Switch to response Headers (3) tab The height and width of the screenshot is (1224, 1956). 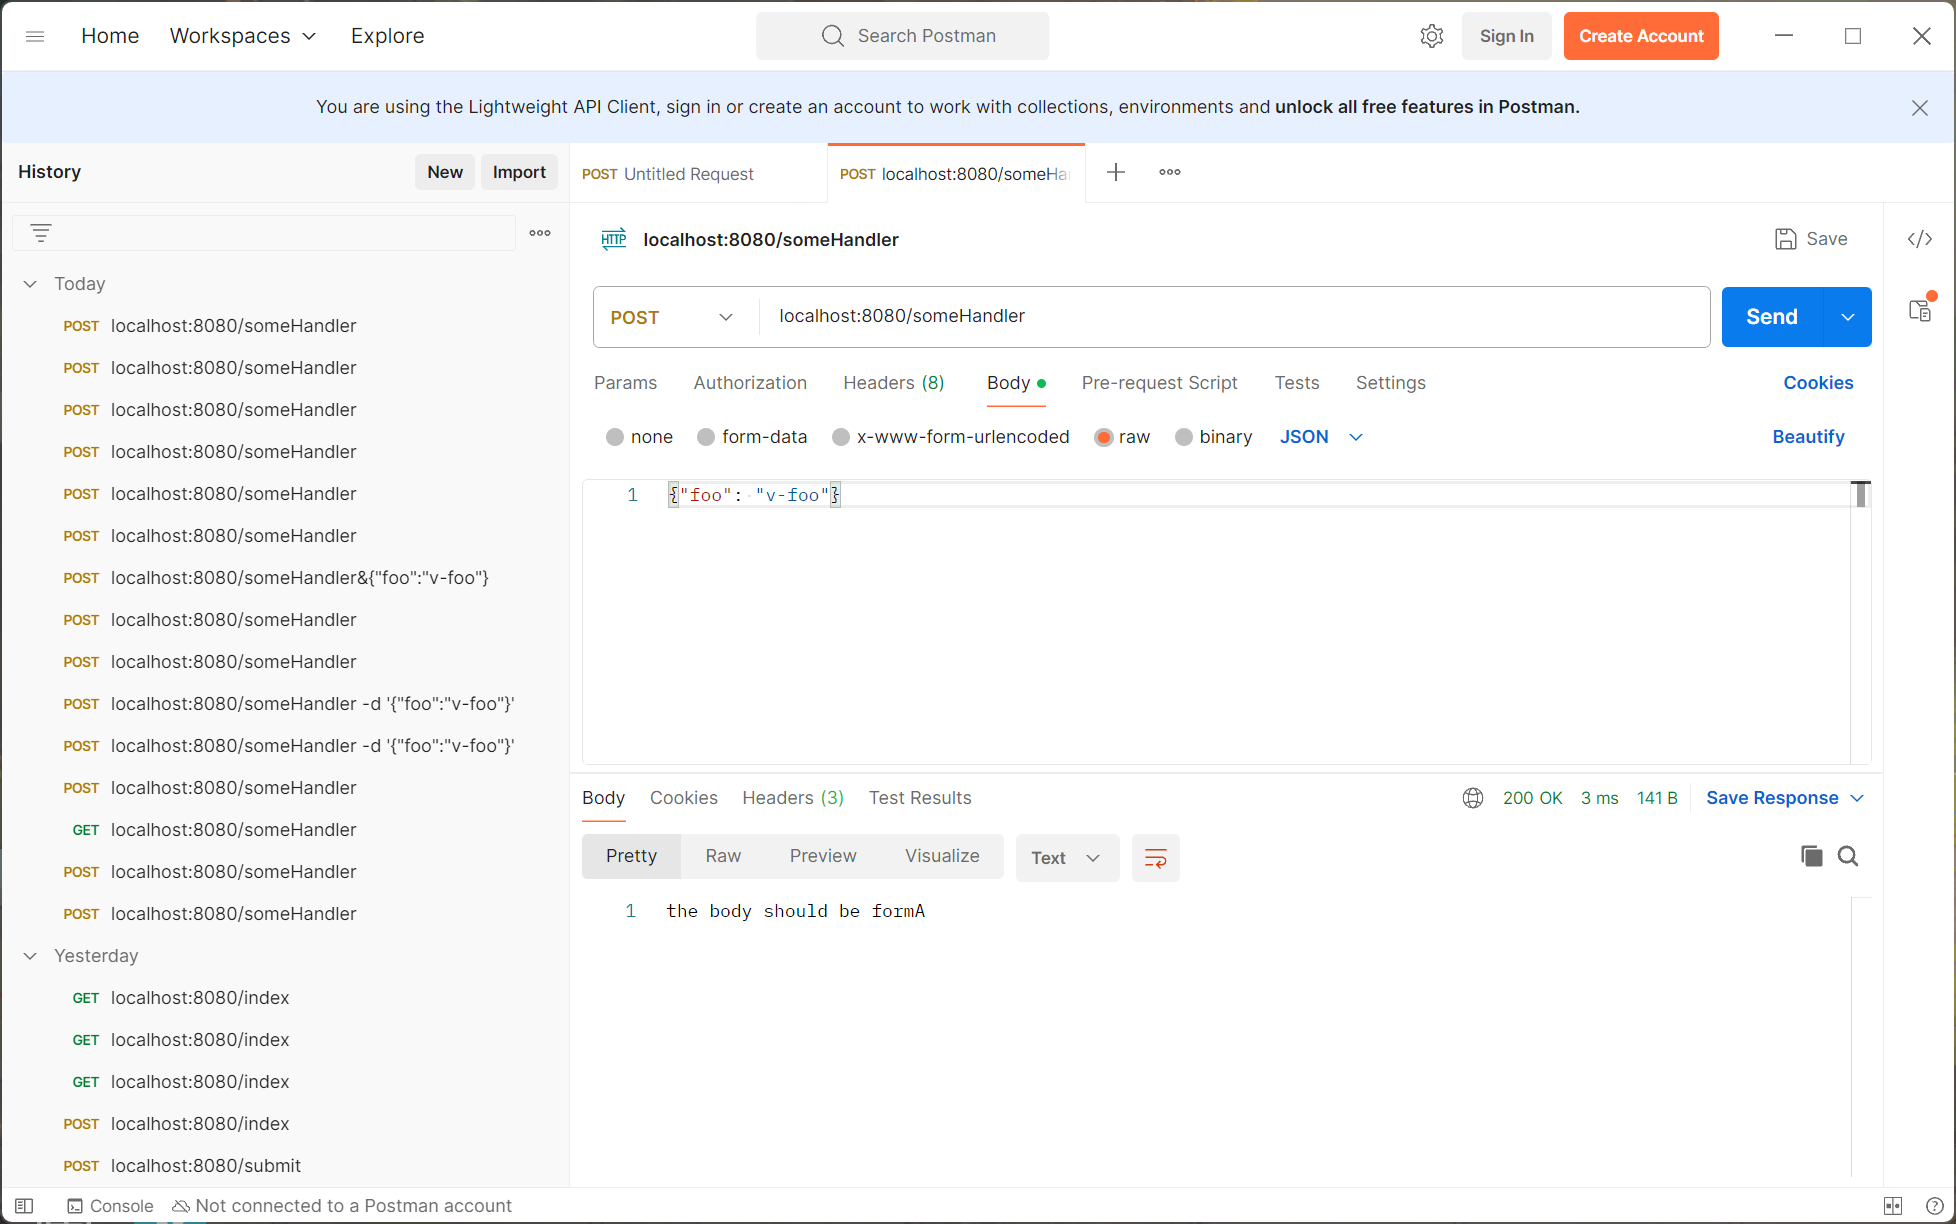coord(793,798)
